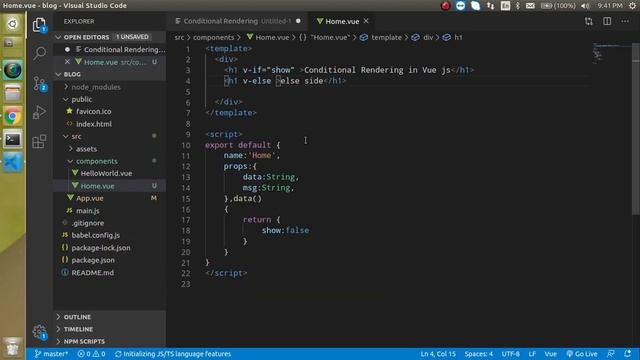Screen dimensions: 640x360
Task: Open Terminal from the Ubuntu dock
Action: [x=13, y=140]
